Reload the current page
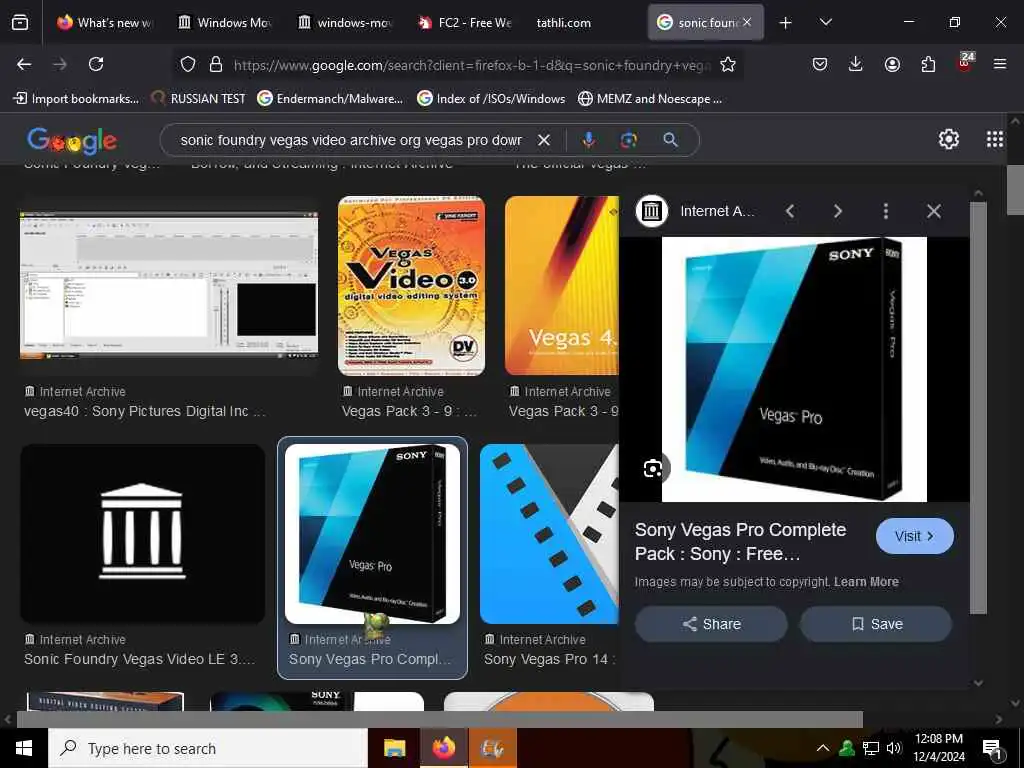The height and width of the screenshot is (768, 1024). tap(96, 64)
